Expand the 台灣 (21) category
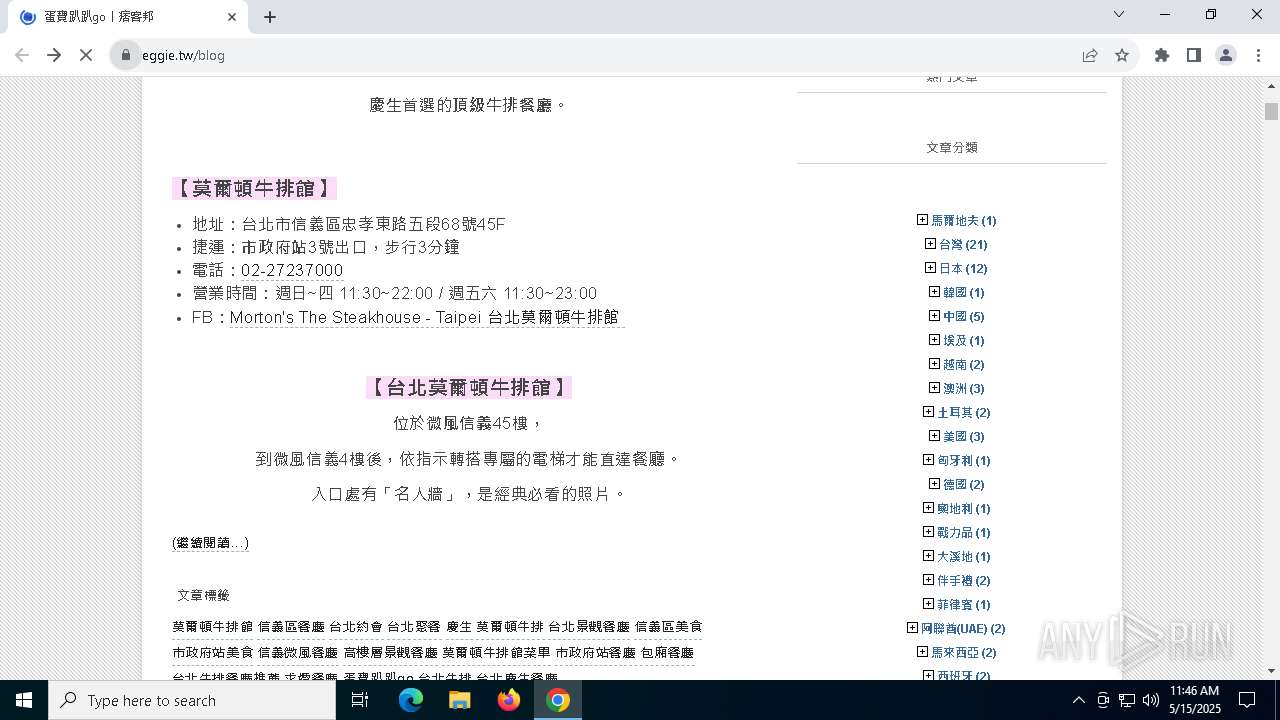This screenshot has height=720, width=1280. [930, 244]
